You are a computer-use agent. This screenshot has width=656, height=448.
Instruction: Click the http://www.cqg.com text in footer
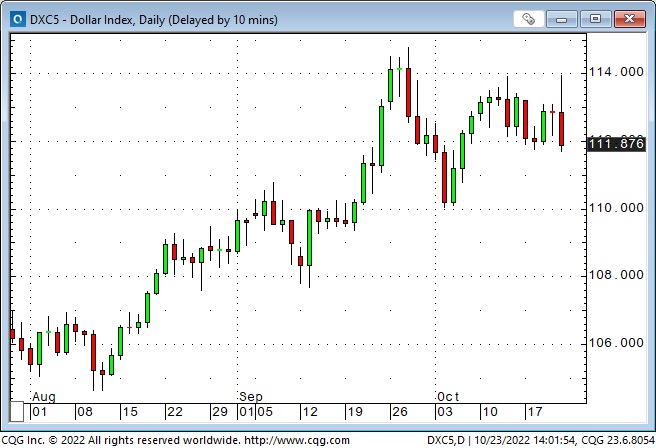coord(297,440)
